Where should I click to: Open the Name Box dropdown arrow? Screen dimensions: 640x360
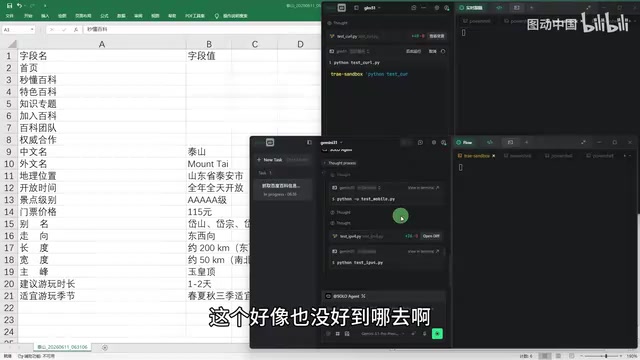pyautogui.click(x=32, y=30)
